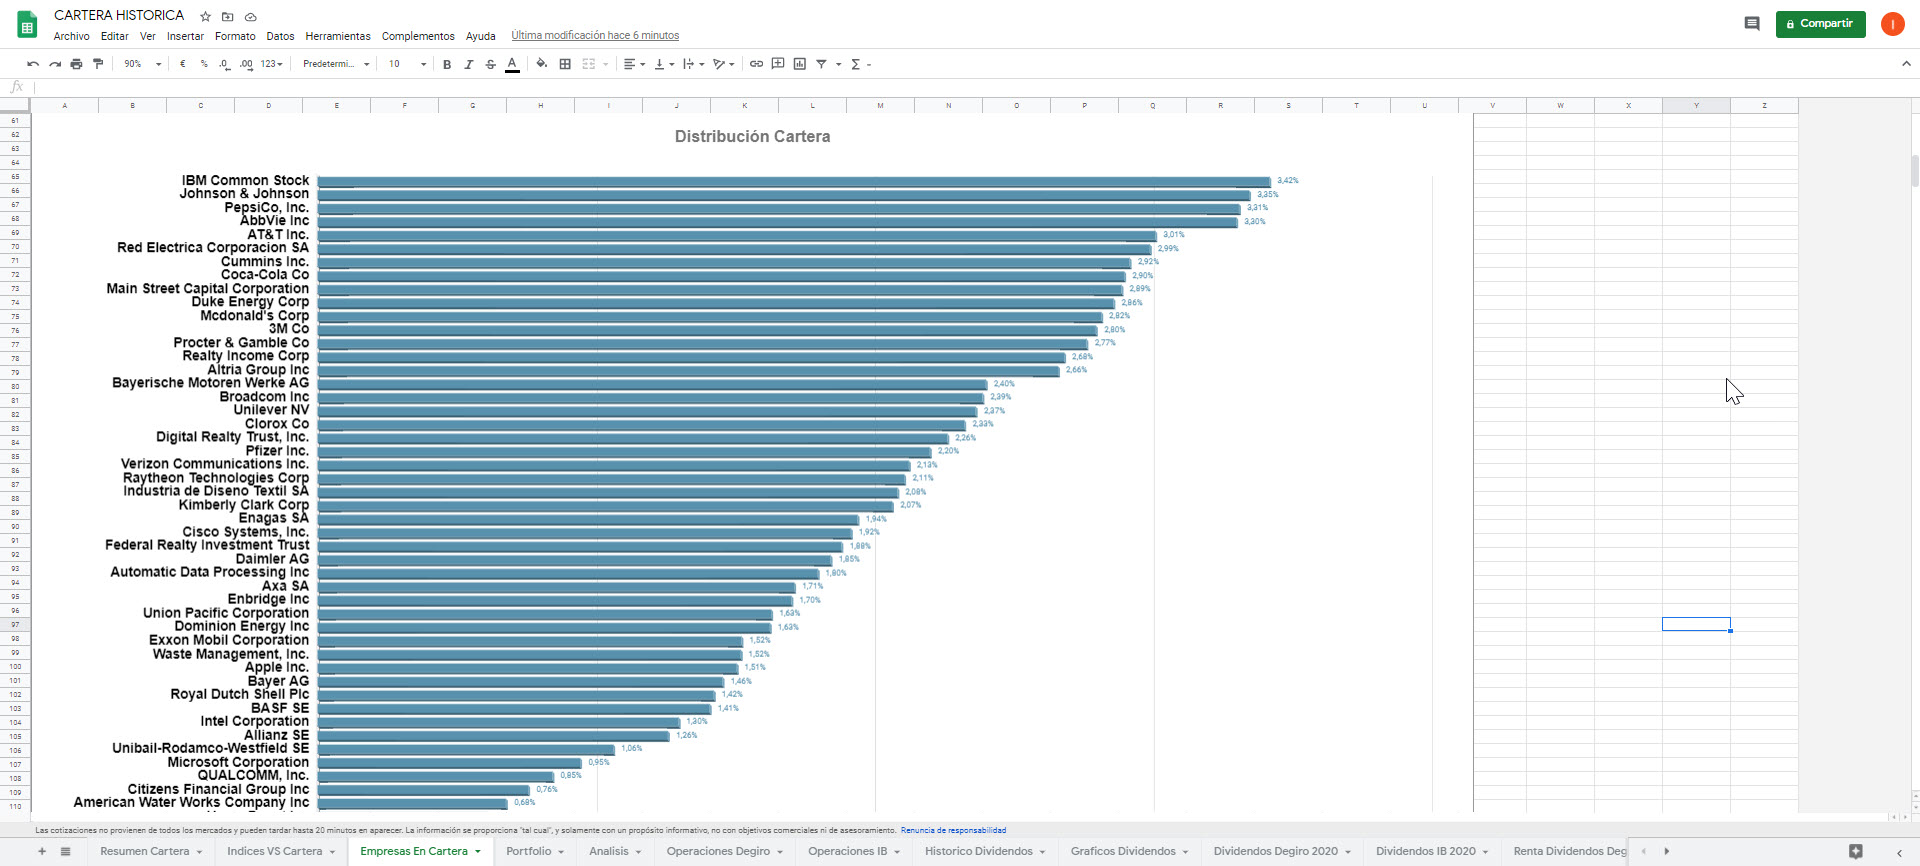1920x866 pixels.
Task: Open Renuncia de responsabilidad link
Action: (x=953, y=830)
